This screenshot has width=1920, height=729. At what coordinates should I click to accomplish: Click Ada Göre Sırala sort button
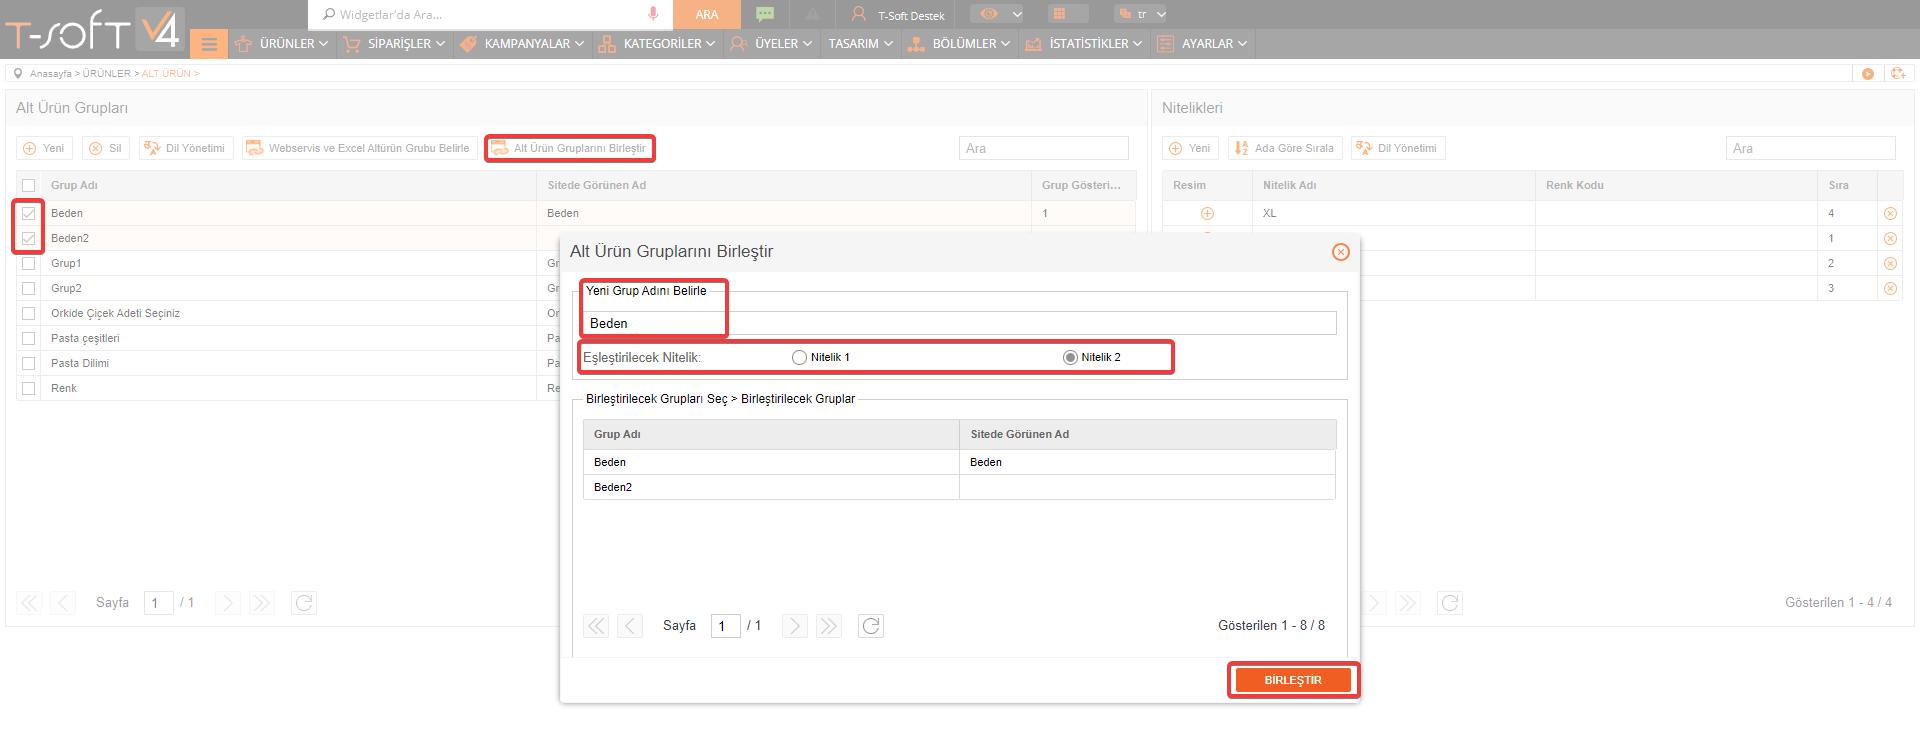tap(1285, 148)
